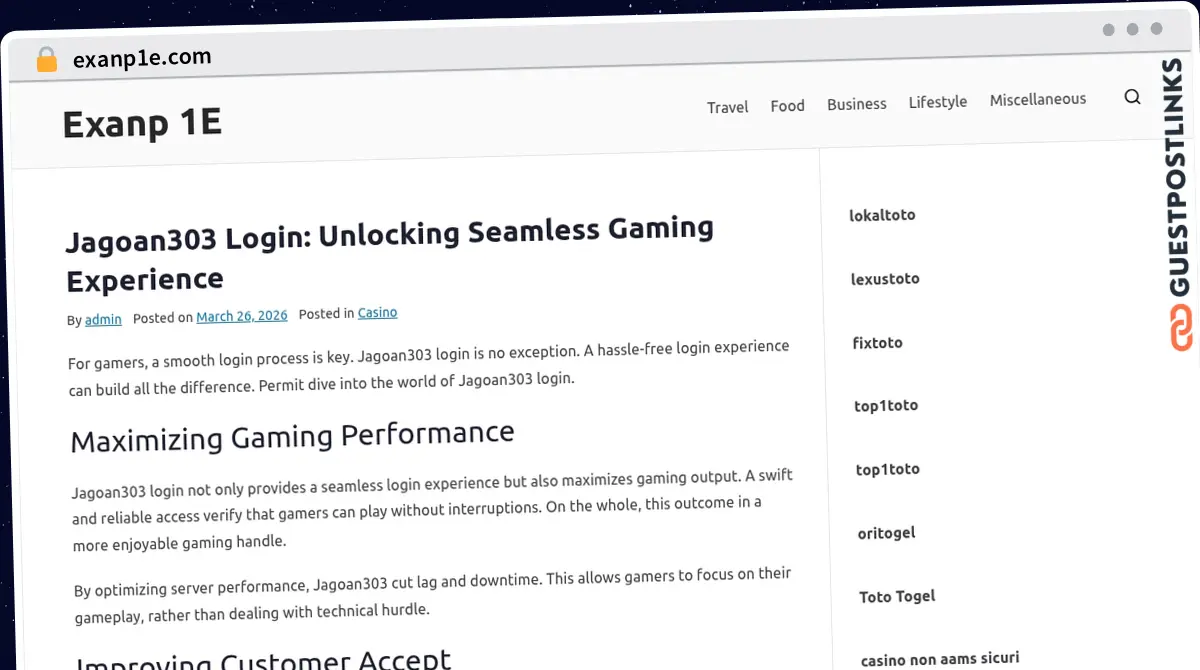
Task: Open the March 26, 2026 date link
Action: tap(242, 316)
